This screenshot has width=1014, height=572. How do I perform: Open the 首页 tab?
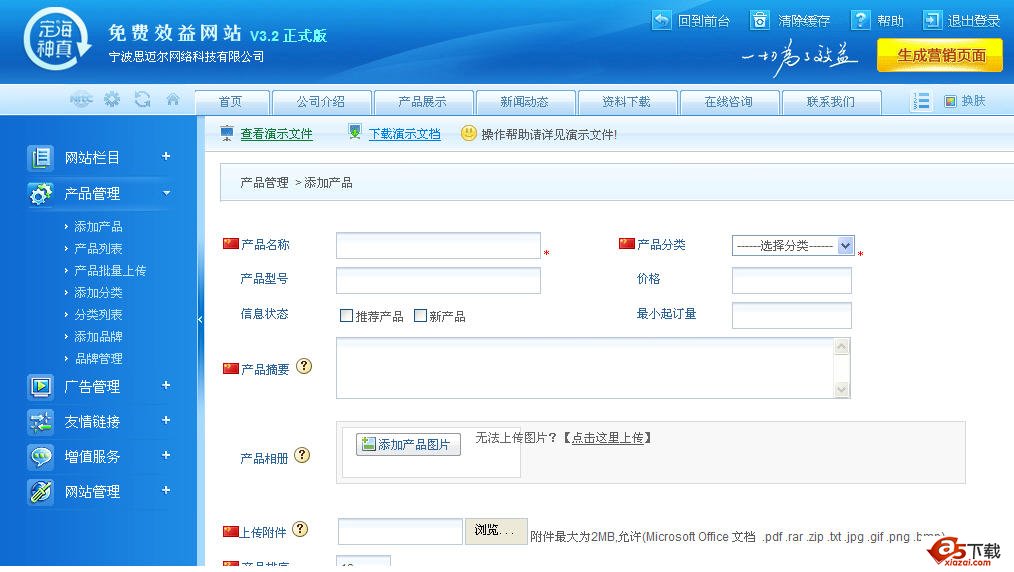tap(232, 102)
